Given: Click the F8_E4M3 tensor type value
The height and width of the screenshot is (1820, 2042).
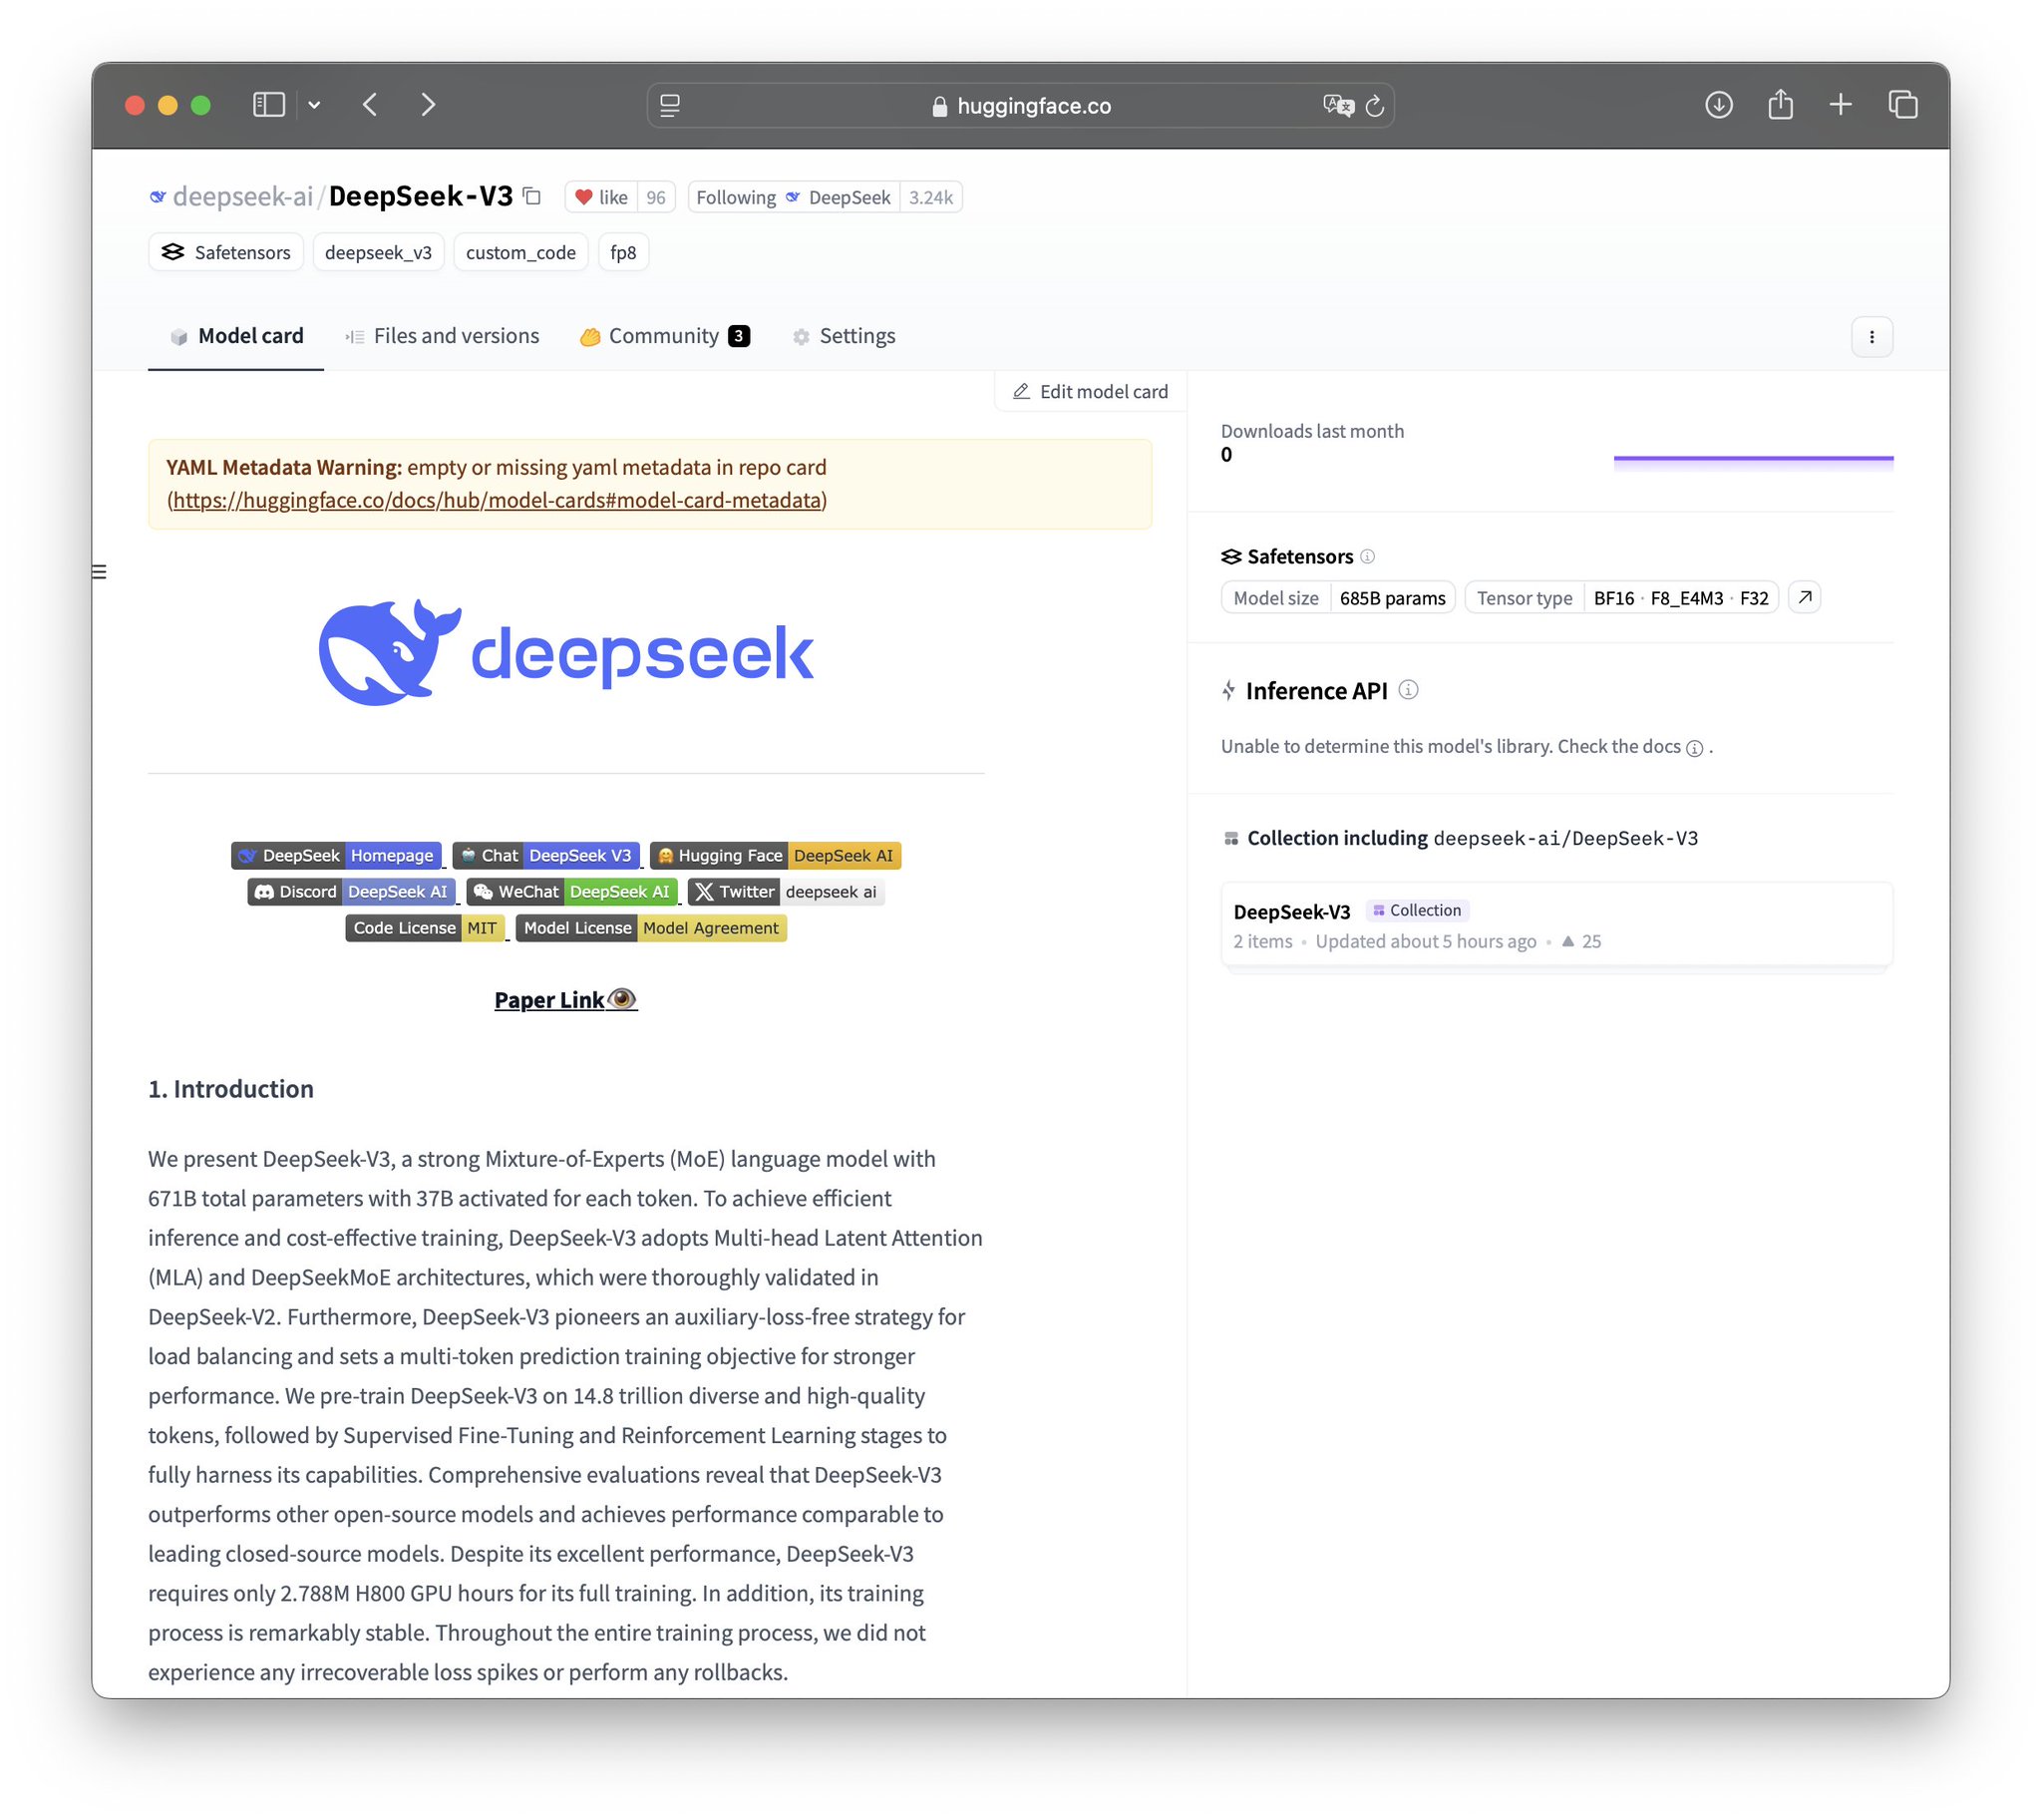Looking at the screenshot, I should [x=1686, y=598].
